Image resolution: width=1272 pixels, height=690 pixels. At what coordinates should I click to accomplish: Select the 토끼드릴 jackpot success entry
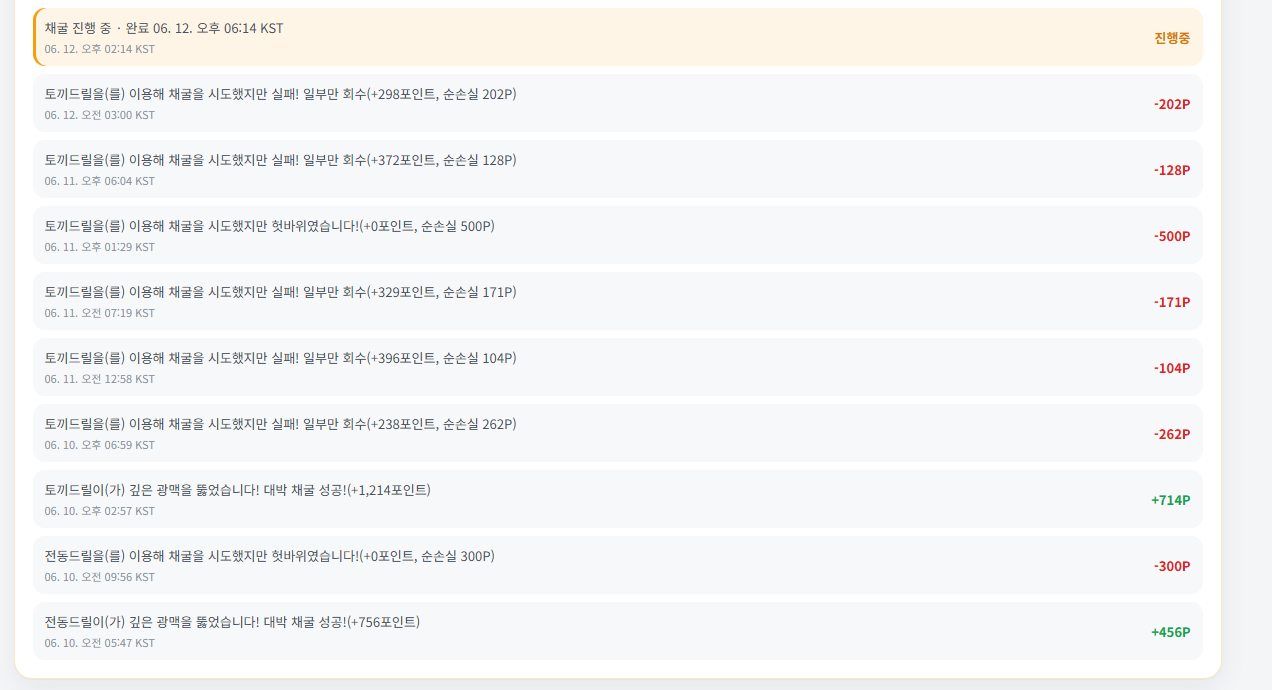click(x=618, y=499)
